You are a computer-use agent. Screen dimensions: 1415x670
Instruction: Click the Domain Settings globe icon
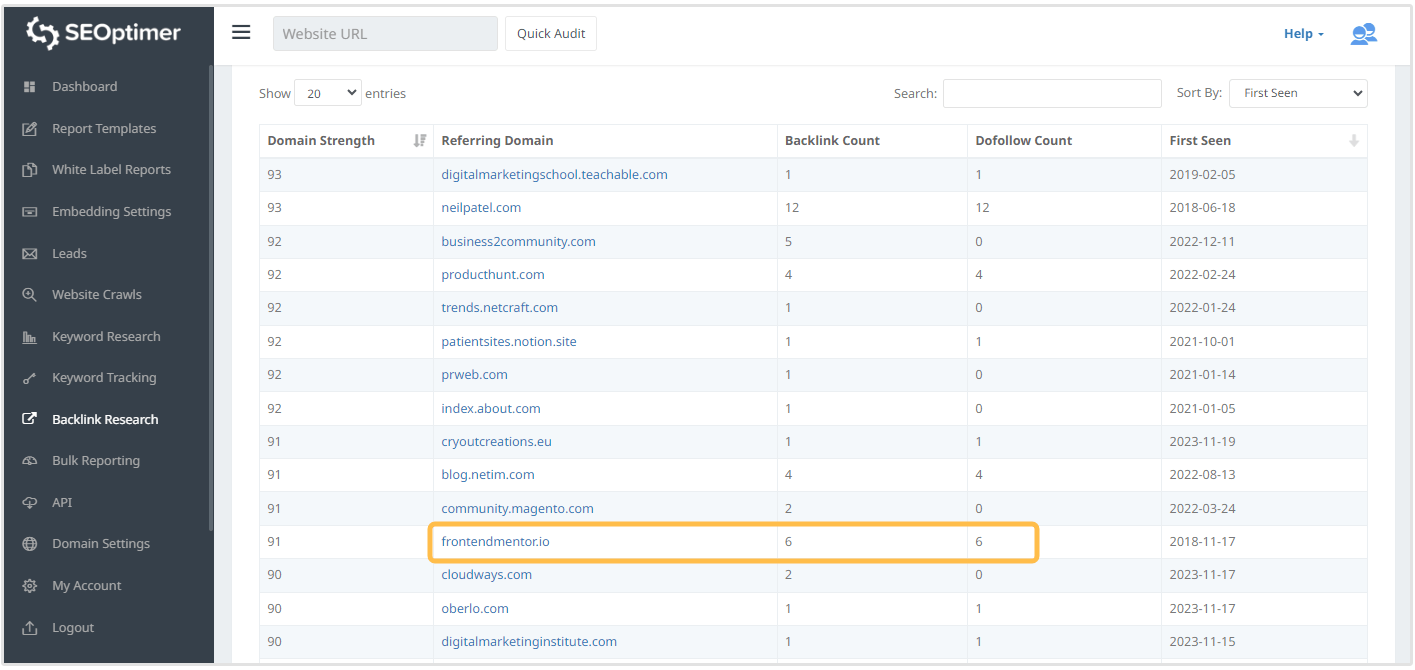[x=30, y=544]
